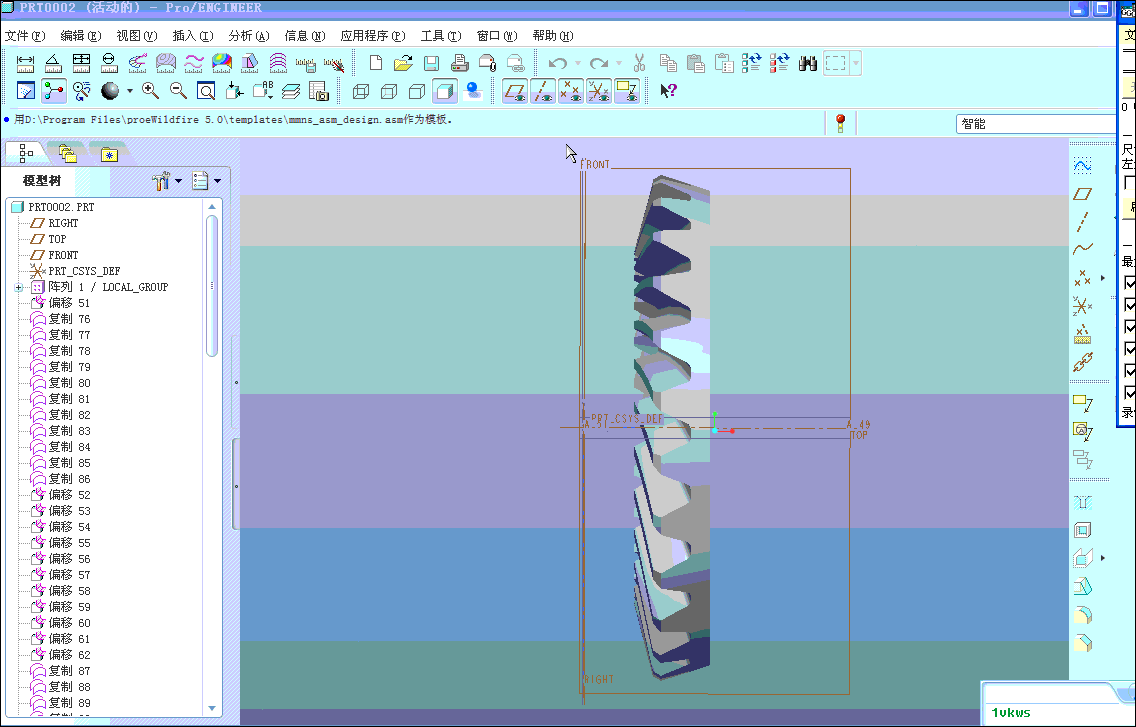Open the 编辑(E) menu

pos(80,36)
